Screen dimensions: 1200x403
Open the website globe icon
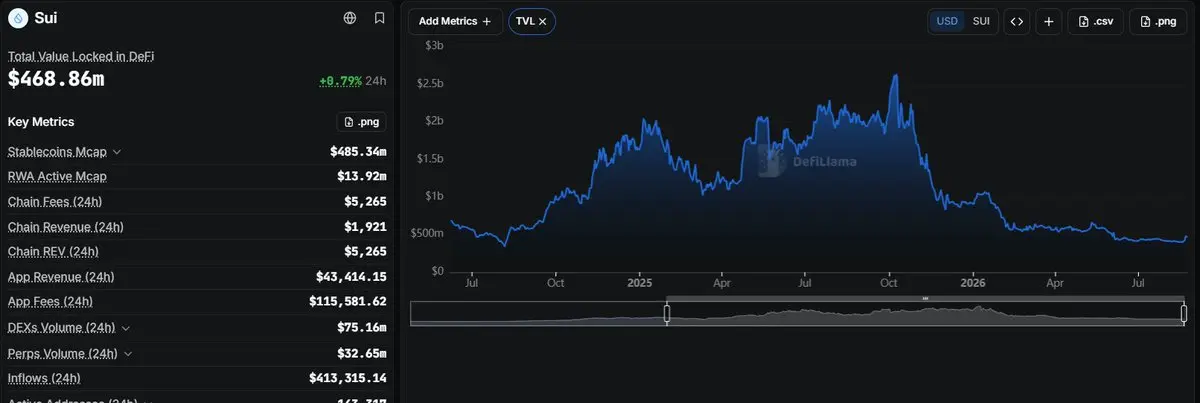349,18
